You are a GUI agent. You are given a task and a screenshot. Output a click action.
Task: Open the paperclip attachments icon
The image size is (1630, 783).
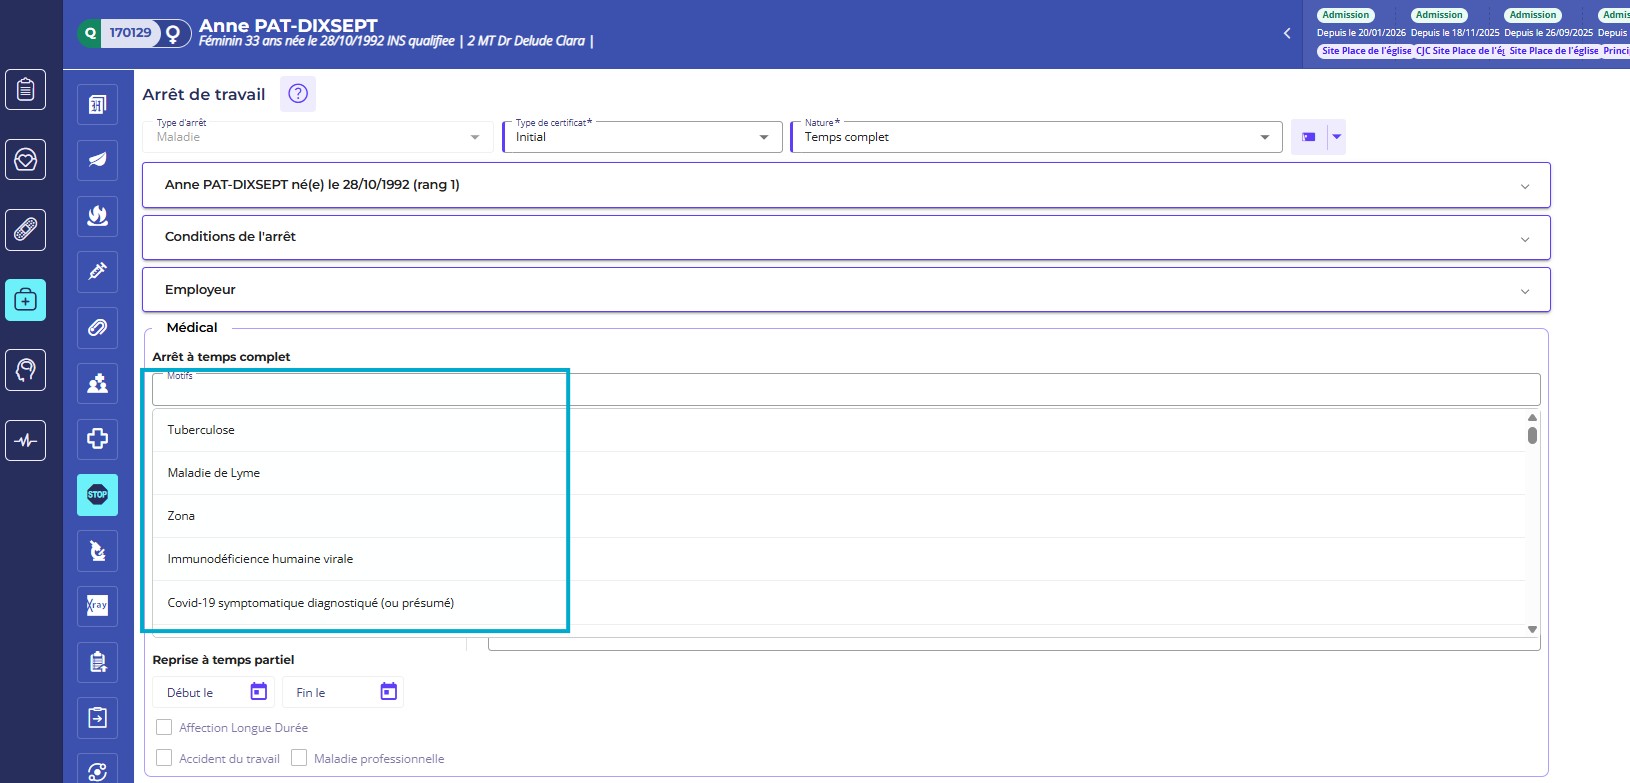[x=97, y=328]
